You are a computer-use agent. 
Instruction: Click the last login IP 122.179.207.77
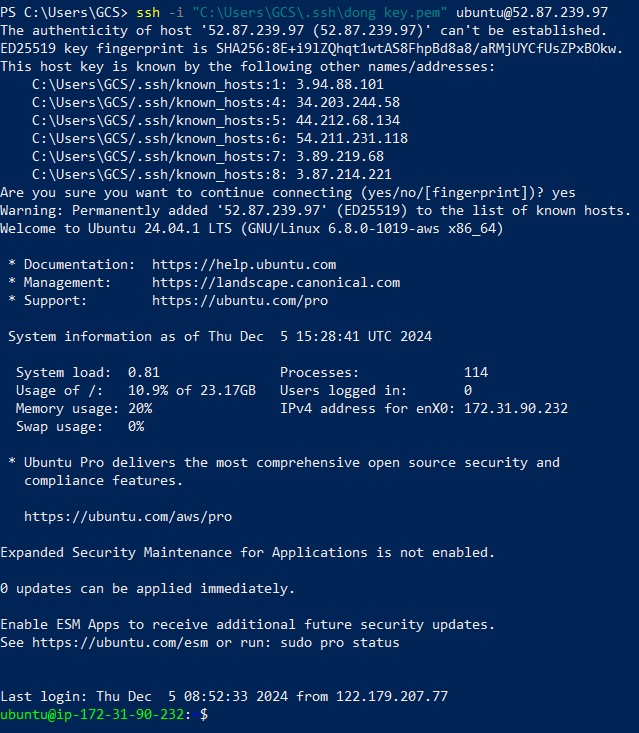(392, 697)
